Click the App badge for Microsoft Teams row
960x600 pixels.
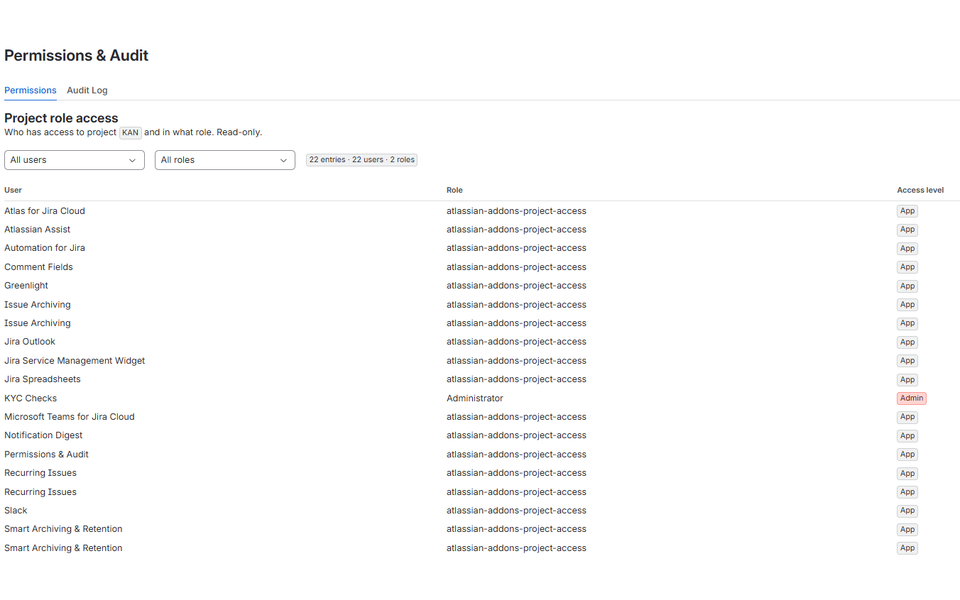(907, 417)
